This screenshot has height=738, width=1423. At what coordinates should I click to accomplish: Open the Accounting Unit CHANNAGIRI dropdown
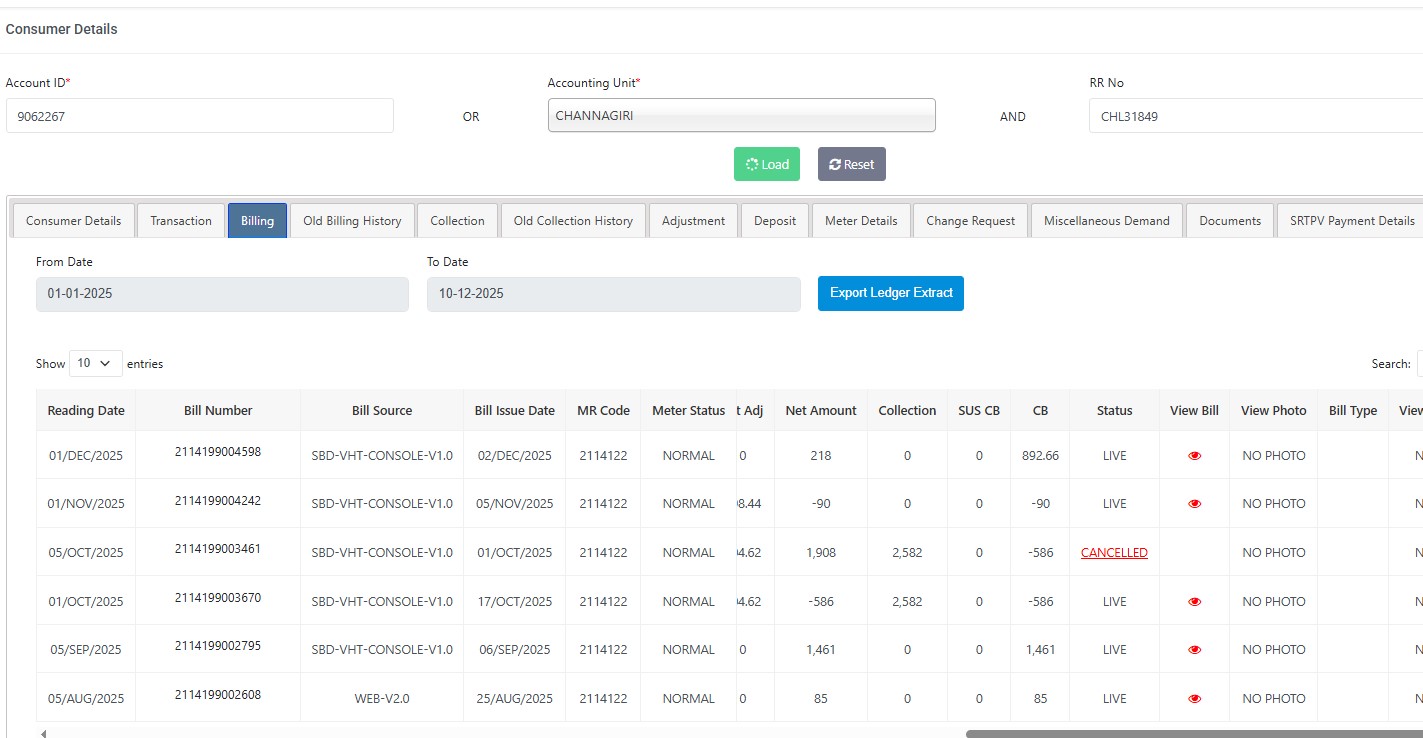pyautogui.click(x=741, y=115)
